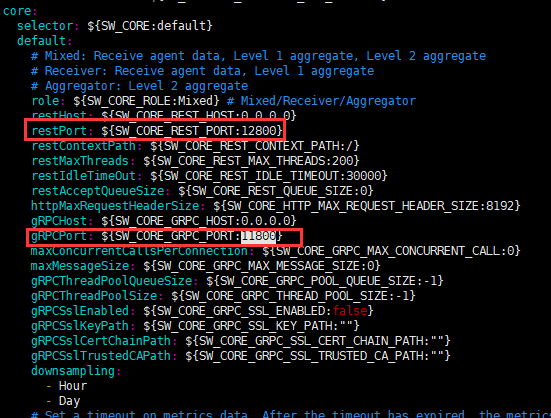The width and height of the screenshot is (551, 418).
Task: Click the selector key under core
Action: 45,26
